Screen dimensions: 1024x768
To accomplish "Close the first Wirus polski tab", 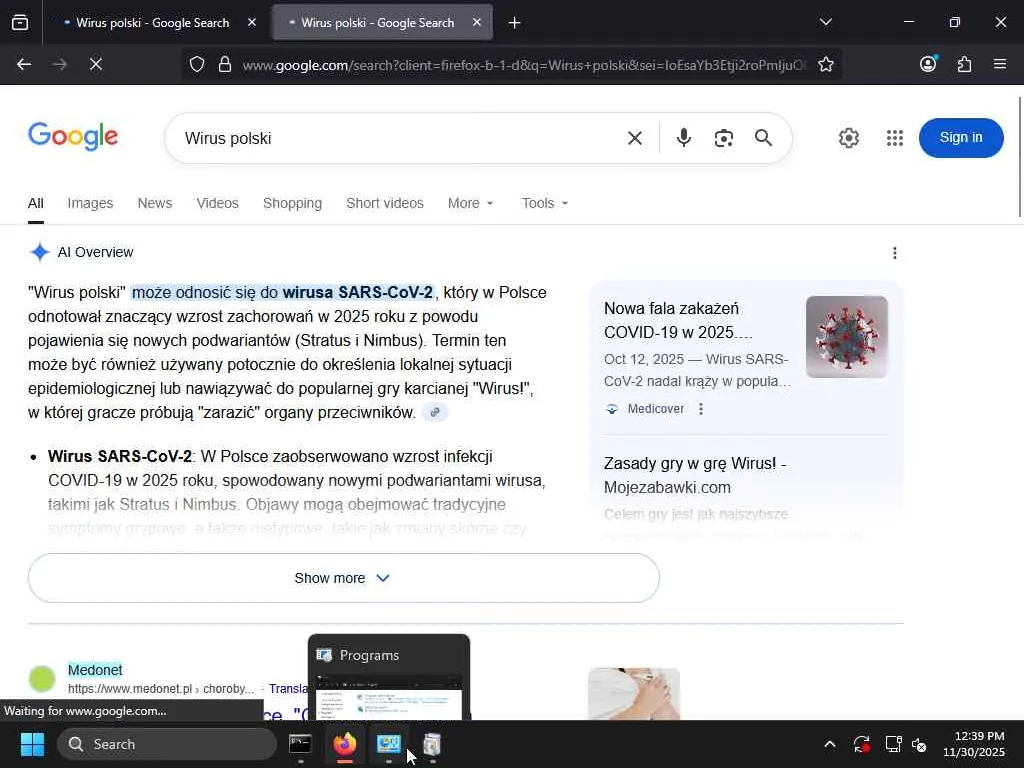I will [x=252, y=23].
